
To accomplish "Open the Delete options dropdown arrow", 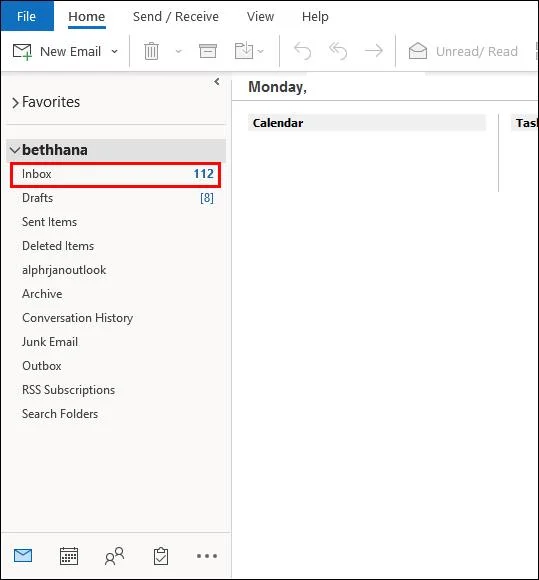I will click(179, 51).
